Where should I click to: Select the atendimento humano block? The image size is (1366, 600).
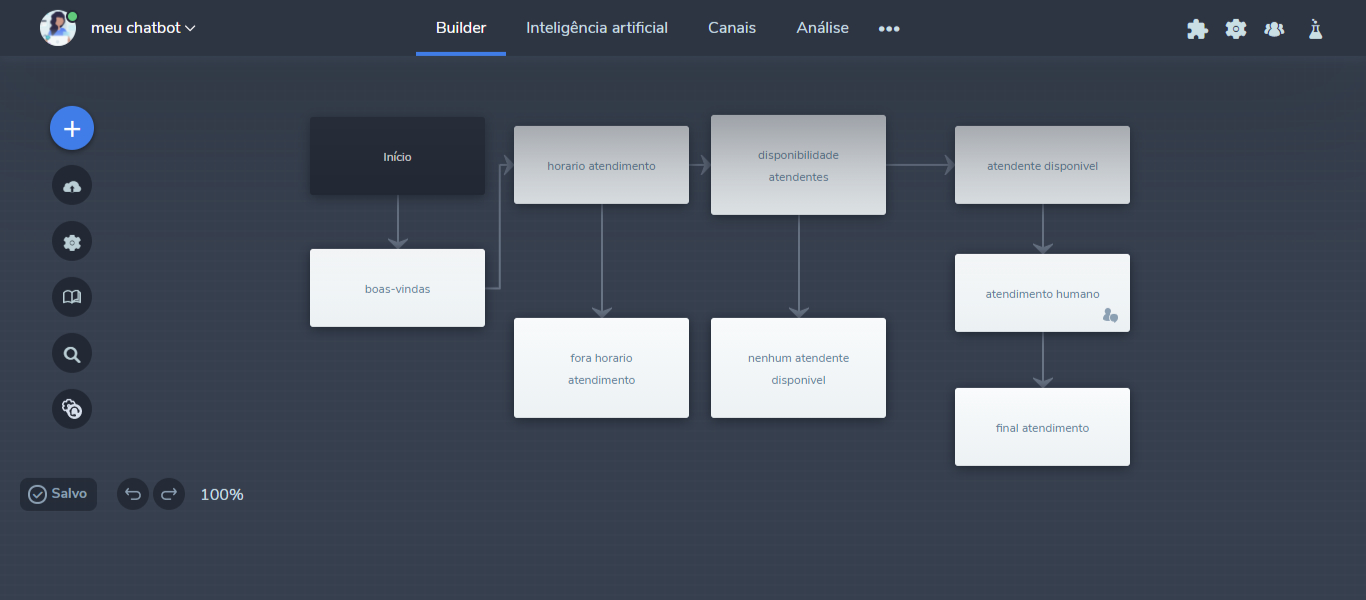click(1042, 294)
